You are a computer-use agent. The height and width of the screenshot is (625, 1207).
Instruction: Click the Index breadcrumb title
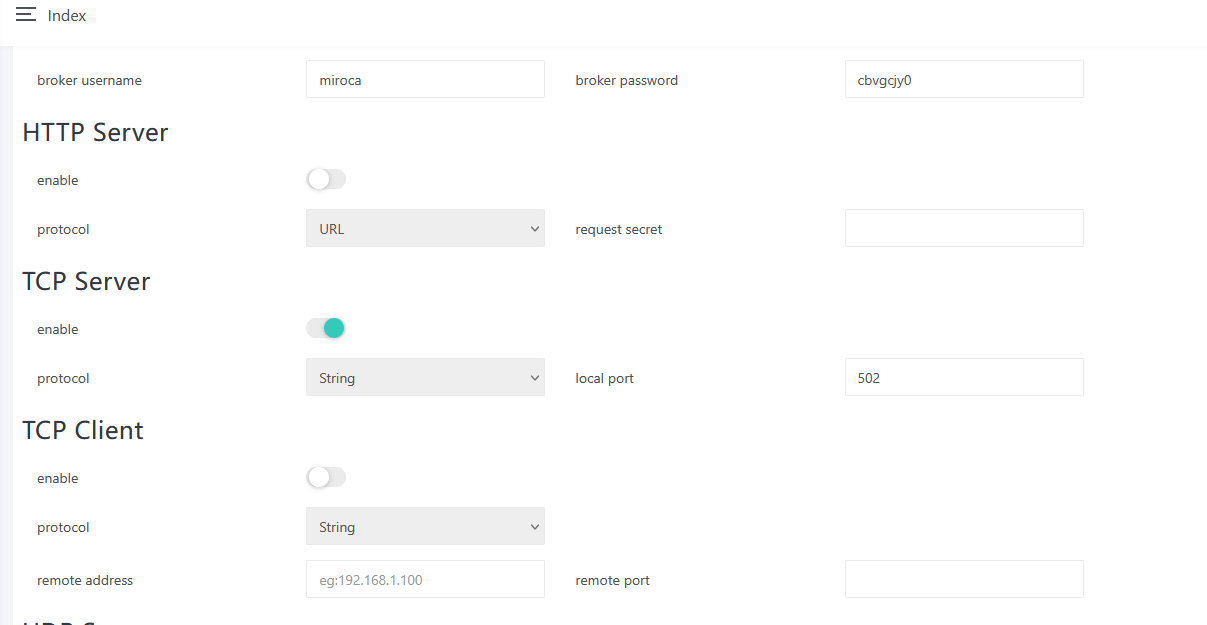67,16
